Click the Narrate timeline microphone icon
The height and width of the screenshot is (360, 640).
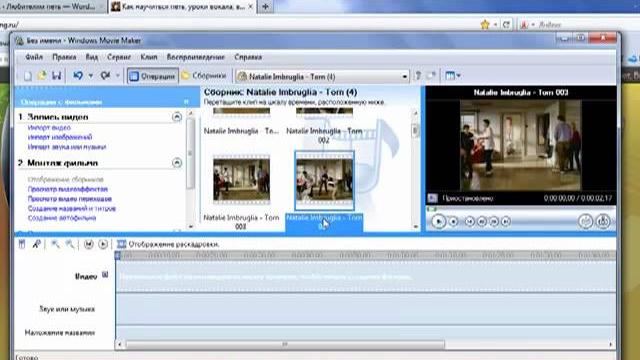tap(36, 244)
